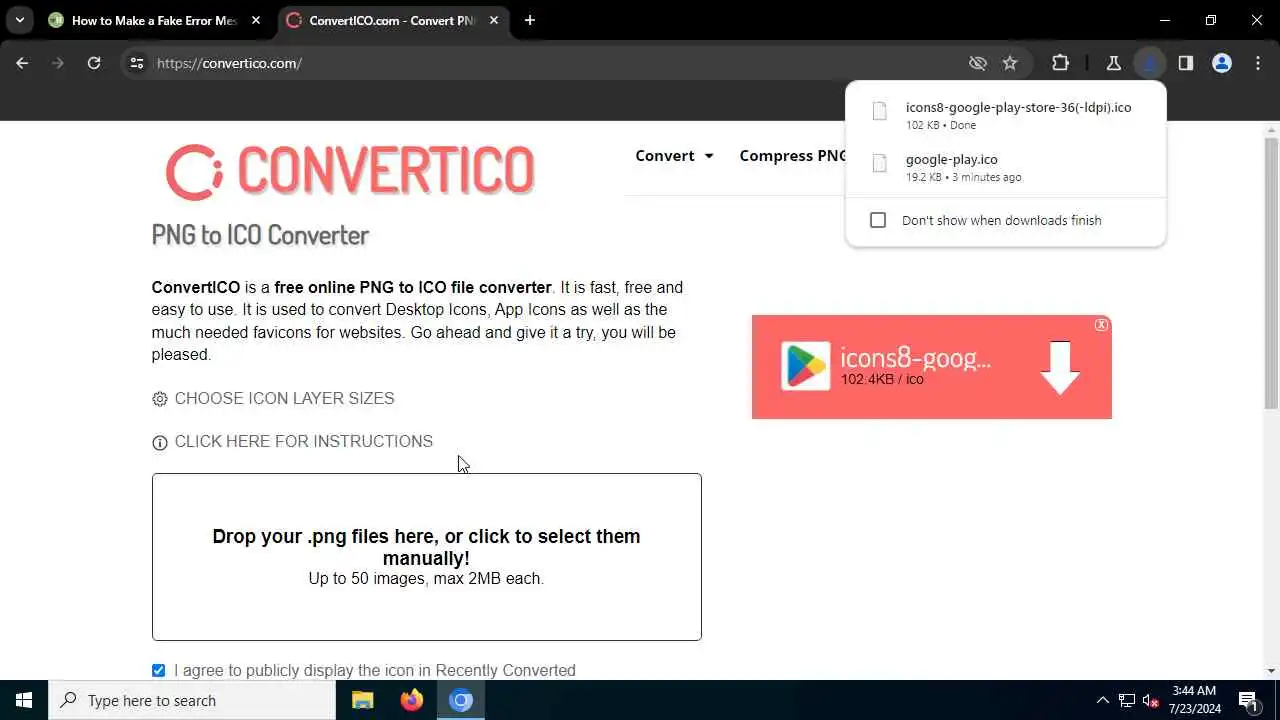Open the Extensions puzzle icon
This screenshot has height=720, width=1280.
[1061, 63]
